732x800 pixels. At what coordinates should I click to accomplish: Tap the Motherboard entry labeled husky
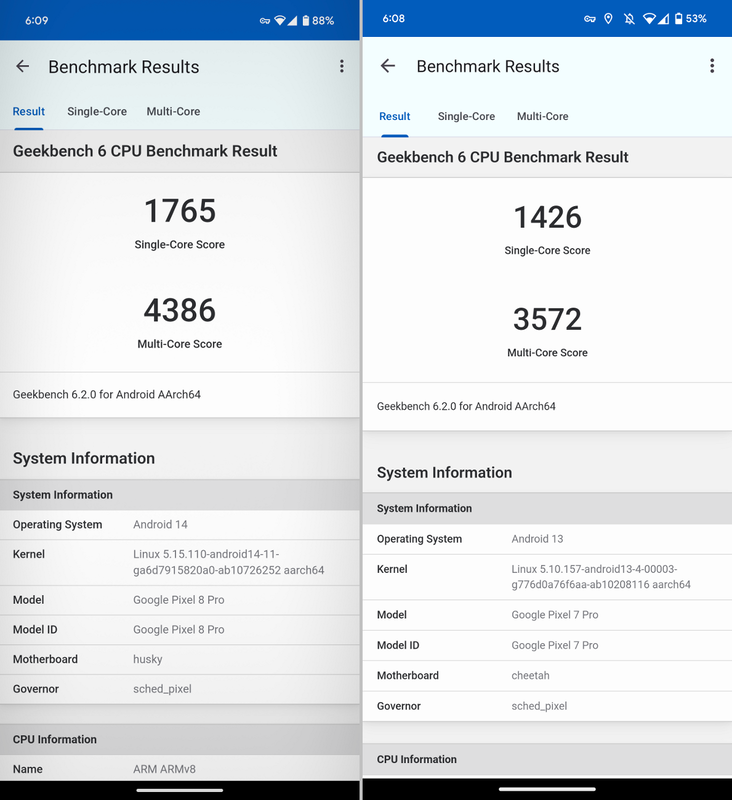click(x=180, y=659)
